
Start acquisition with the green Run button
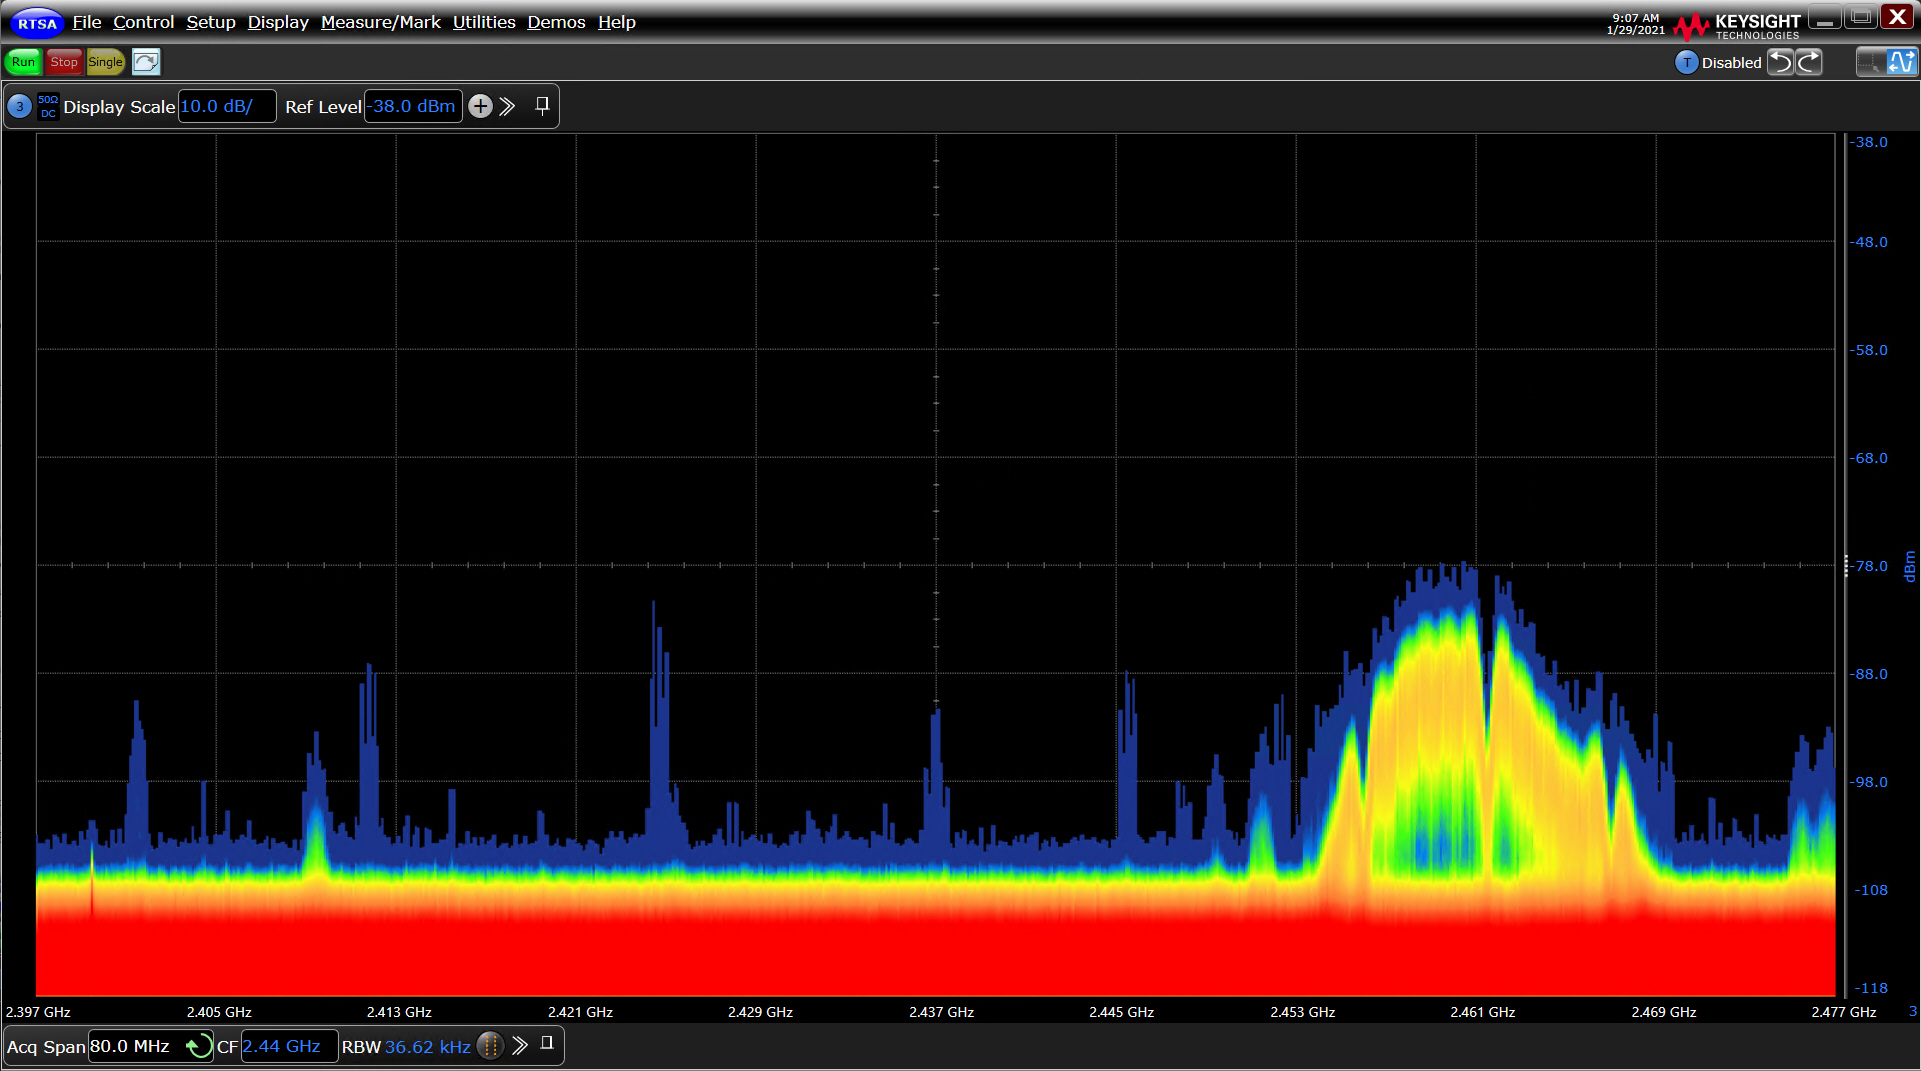click(23, 62)
